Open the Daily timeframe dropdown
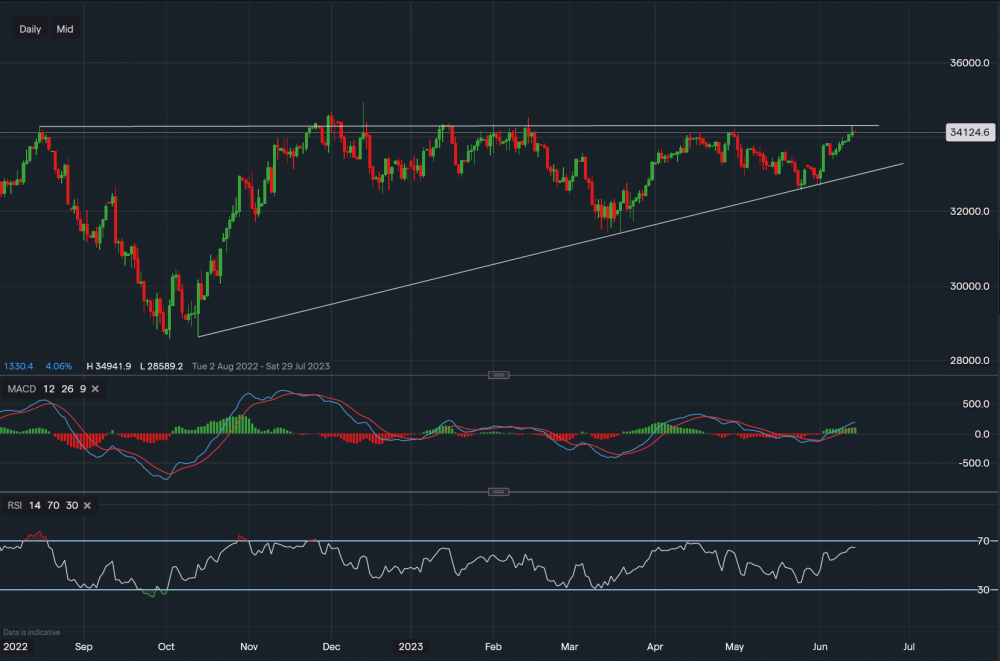The image size is (1000, 661). click(30, 29)
